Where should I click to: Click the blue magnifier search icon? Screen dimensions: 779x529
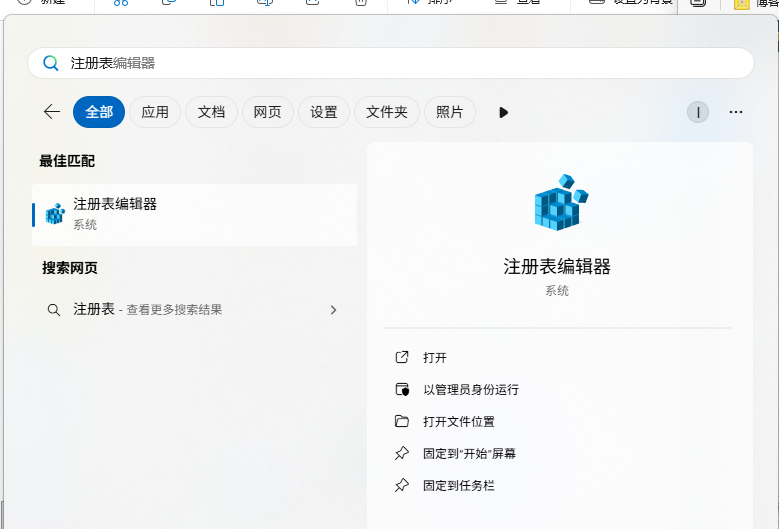[x=51, y=63]
